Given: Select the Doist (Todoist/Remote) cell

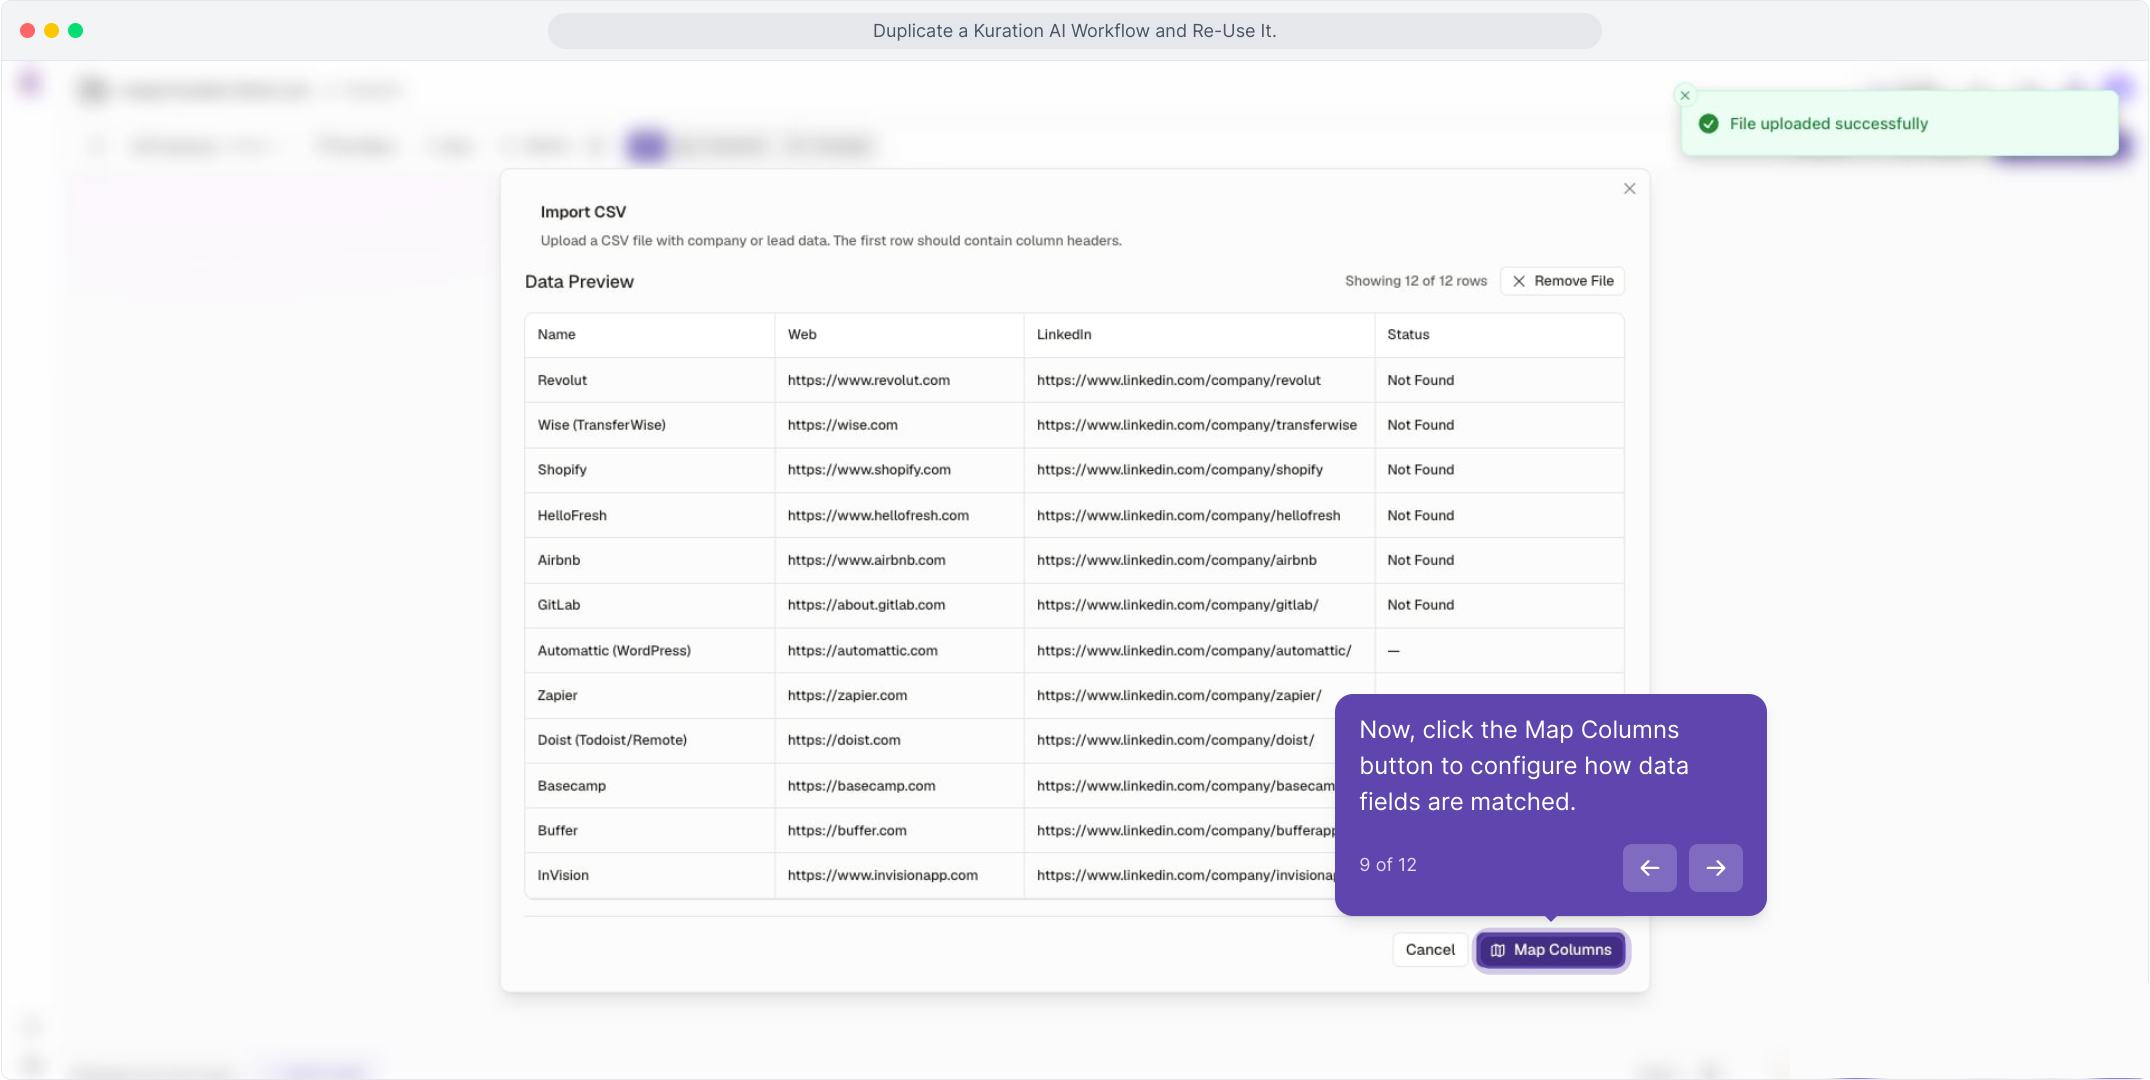Looking at the screenshot, I should 650,740.
